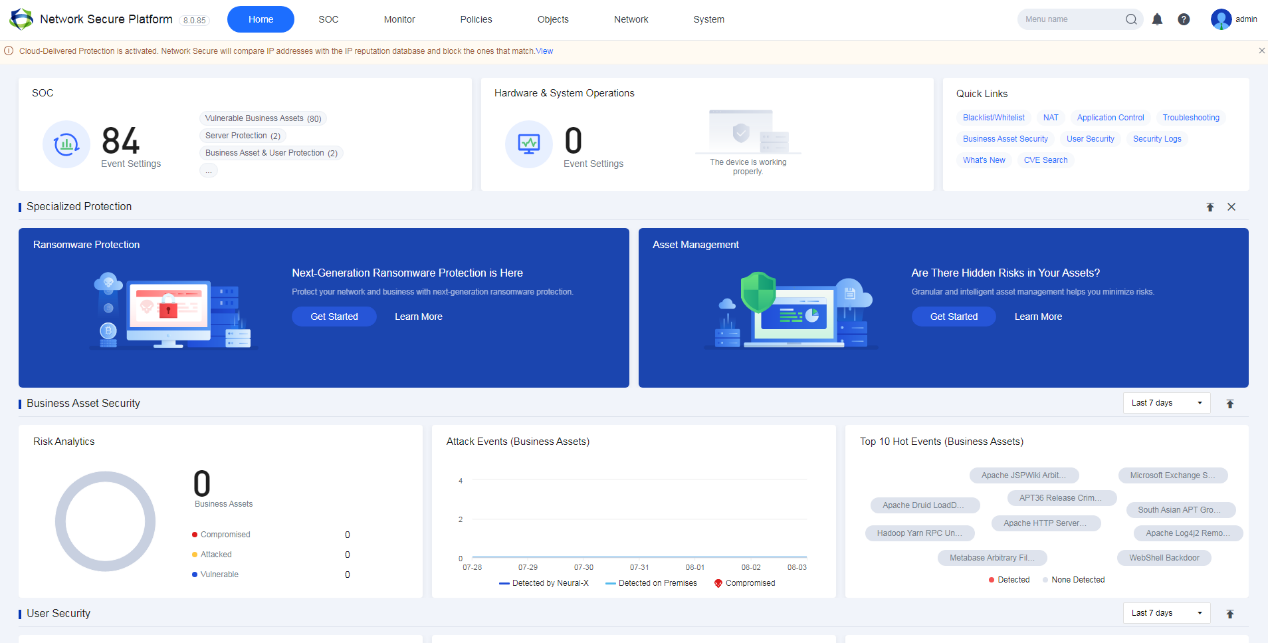This screenshot has width=1268, height=643.
Task: Open the help question mark icon
Action: (1184, 19)
